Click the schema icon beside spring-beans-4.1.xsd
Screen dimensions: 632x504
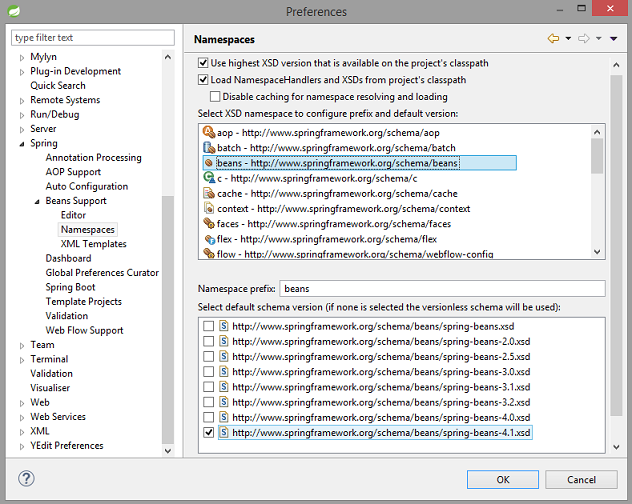[224, 432]
